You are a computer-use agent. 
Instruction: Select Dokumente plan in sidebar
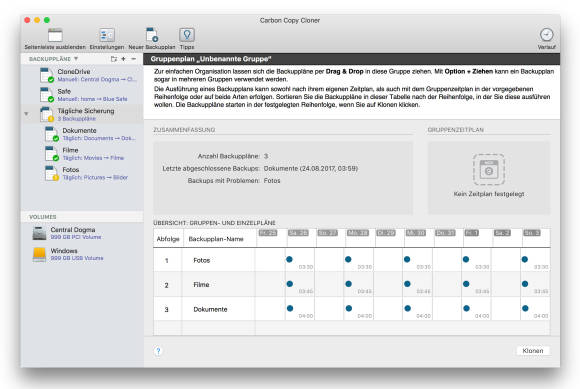coord(82,134)
